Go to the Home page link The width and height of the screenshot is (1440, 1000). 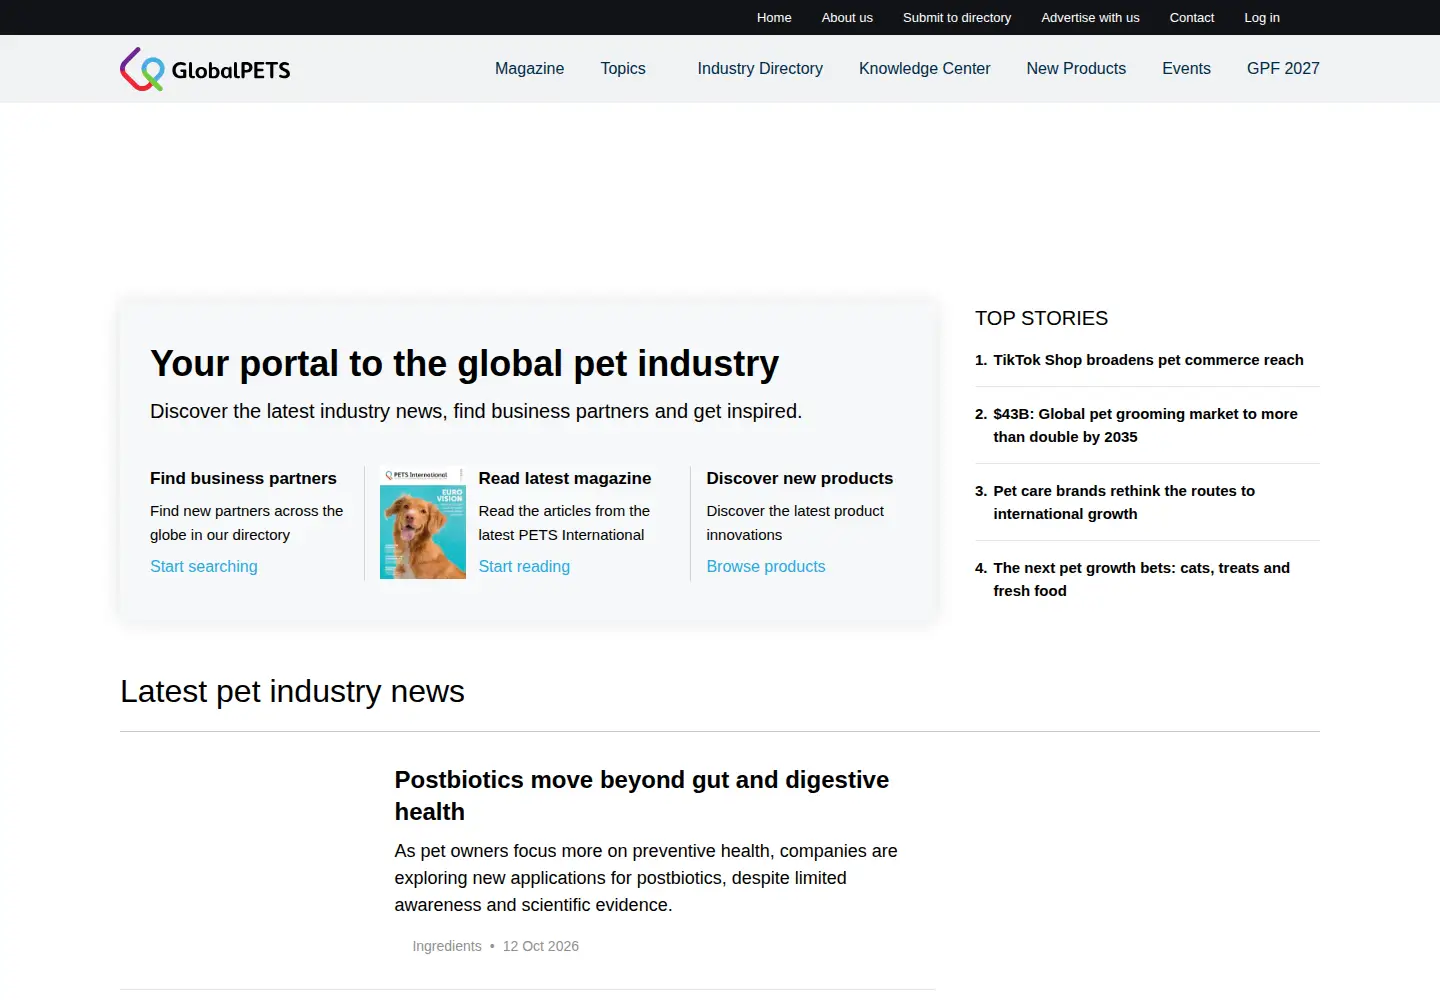(774, 18)
